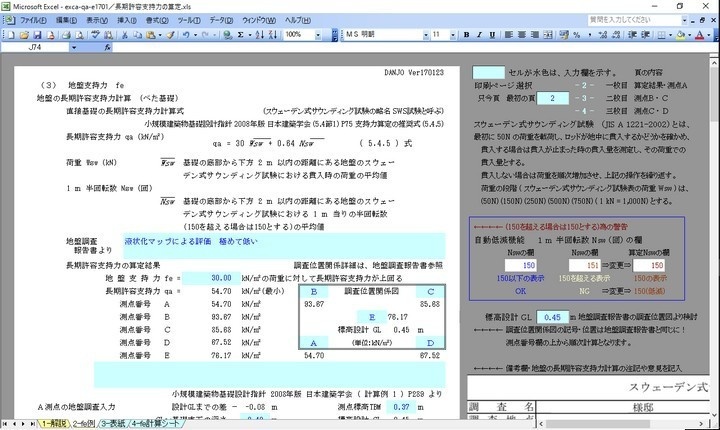Click the Center alignment icon
The width and height of the screenshot is (720, 430).
click(x=522, y=35)
